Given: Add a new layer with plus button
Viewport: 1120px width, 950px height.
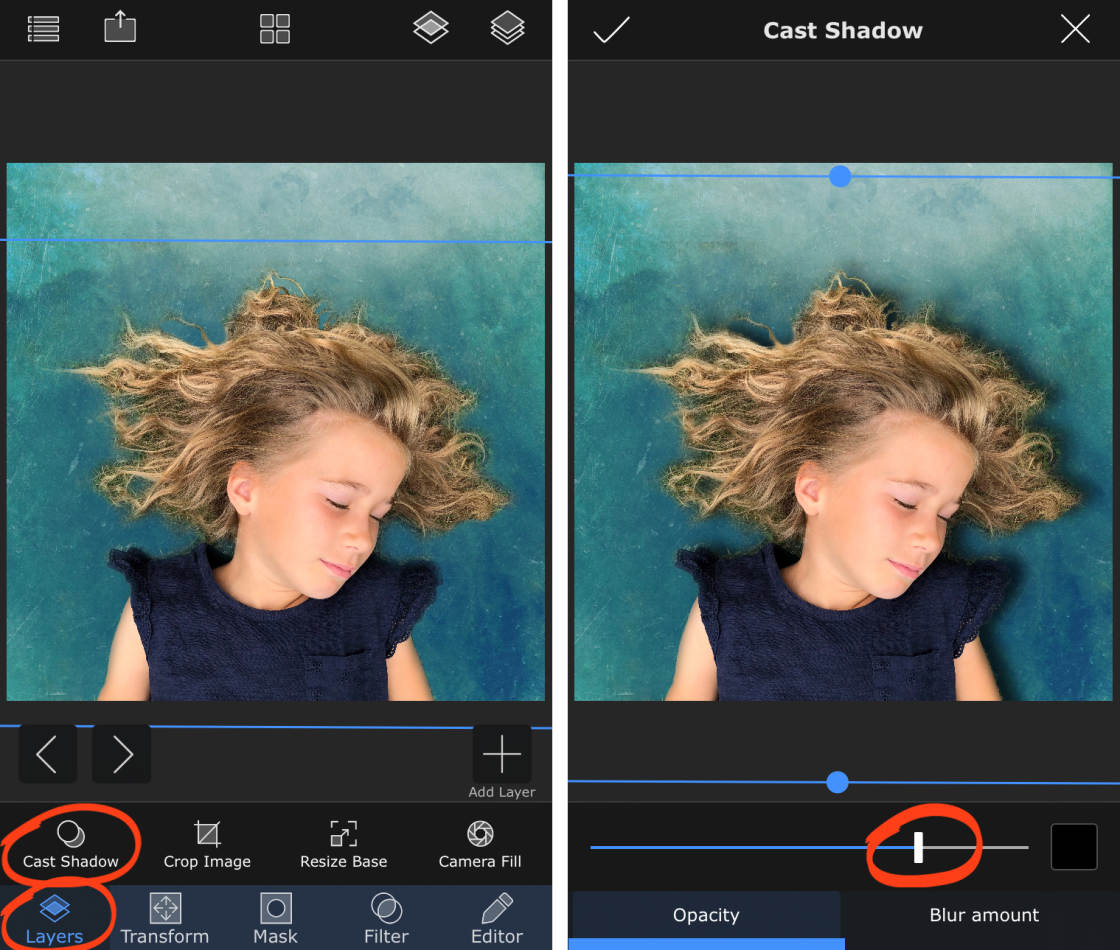Looking at the screenshot, I should (x=502, y=754).
